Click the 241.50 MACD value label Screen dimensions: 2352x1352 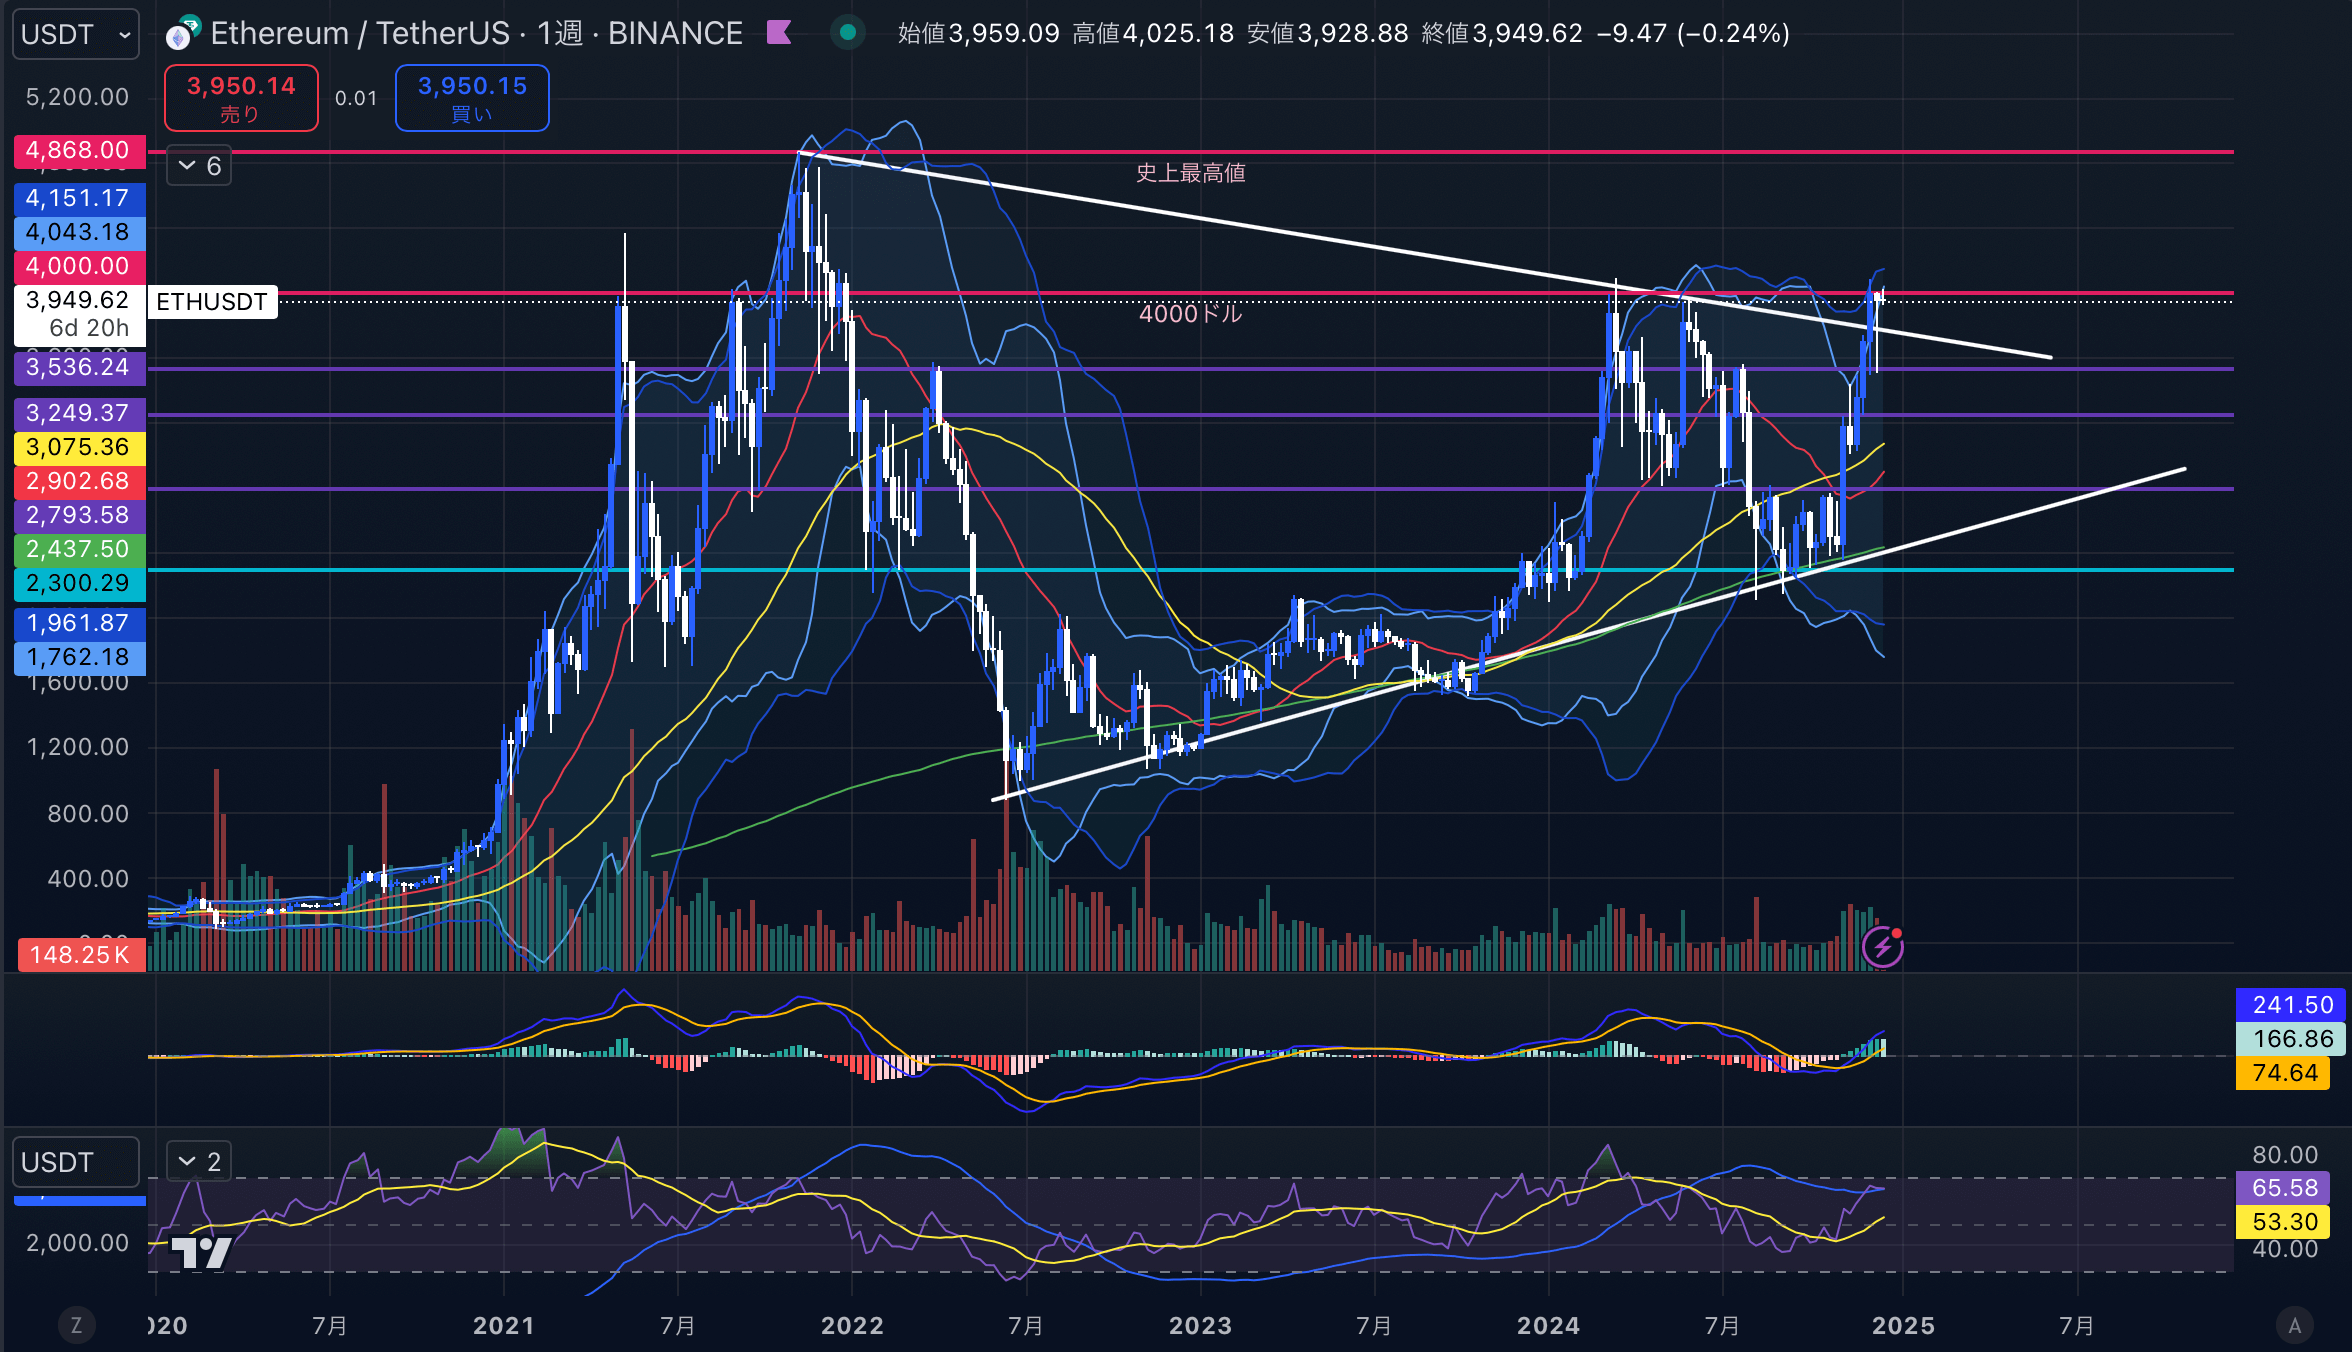tap(2292, 1005)
